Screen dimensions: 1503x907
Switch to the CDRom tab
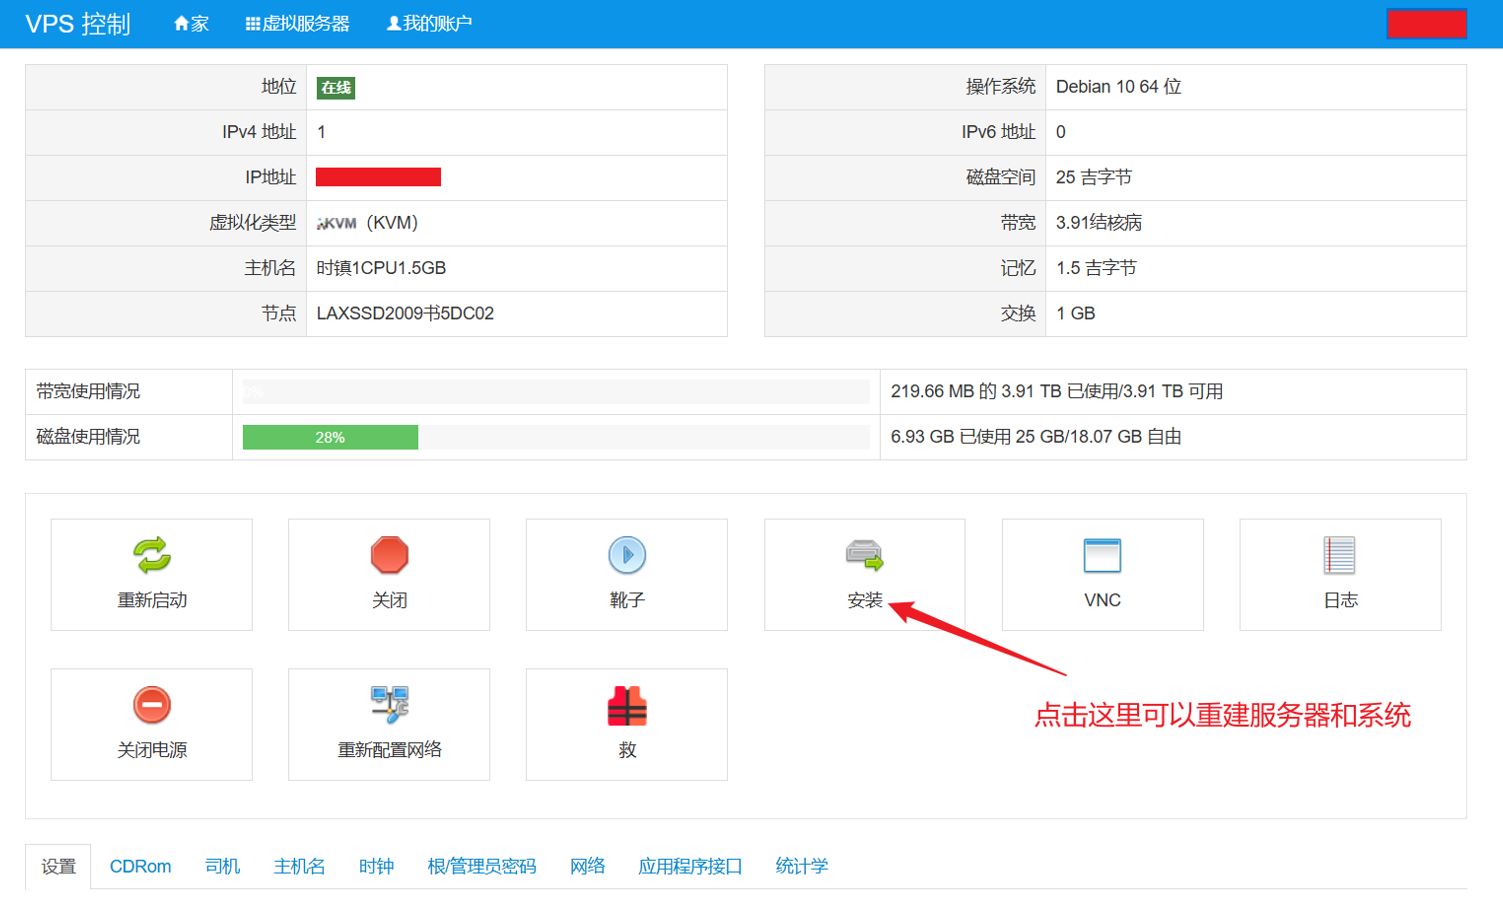pos(140,866)
